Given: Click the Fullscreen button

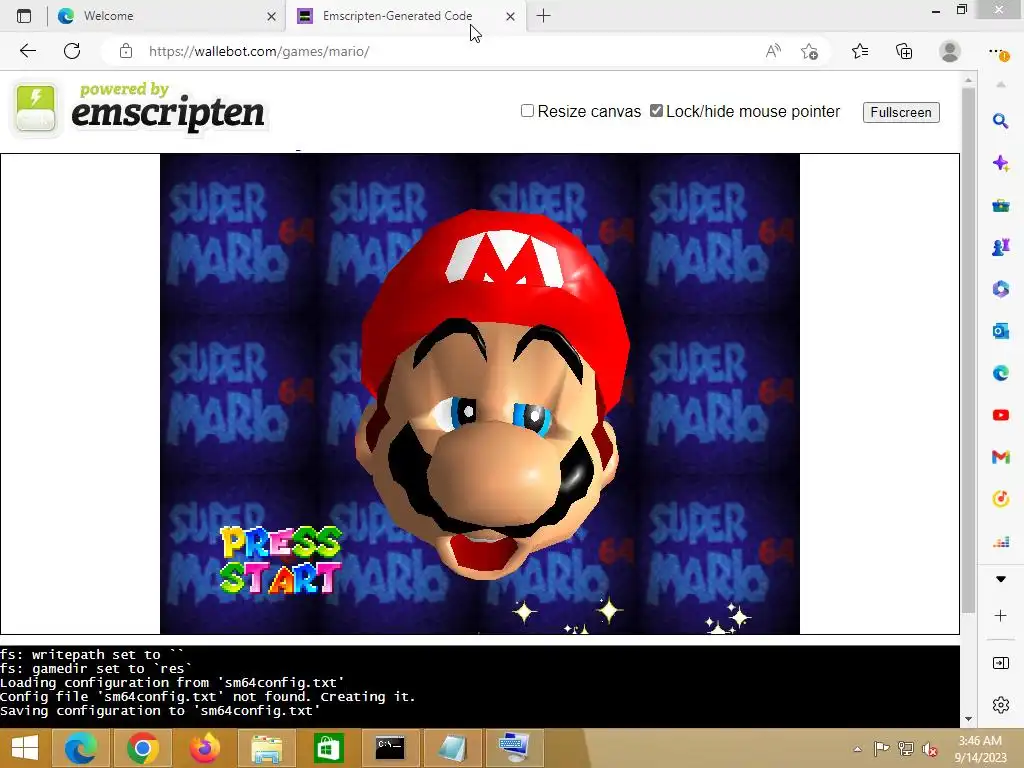Looking at the screenshot, I should click(x=901, y=112).
